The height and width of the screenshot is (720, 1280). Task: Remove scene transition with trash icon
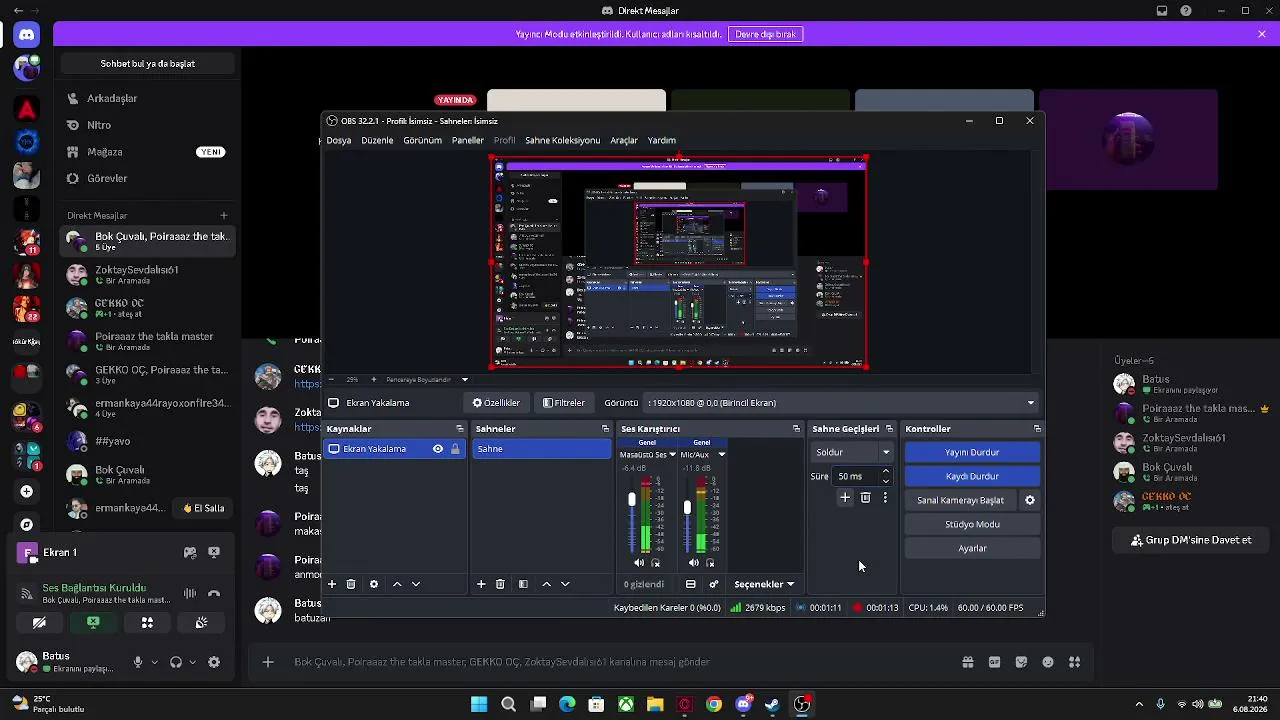[x=866, y=498]
